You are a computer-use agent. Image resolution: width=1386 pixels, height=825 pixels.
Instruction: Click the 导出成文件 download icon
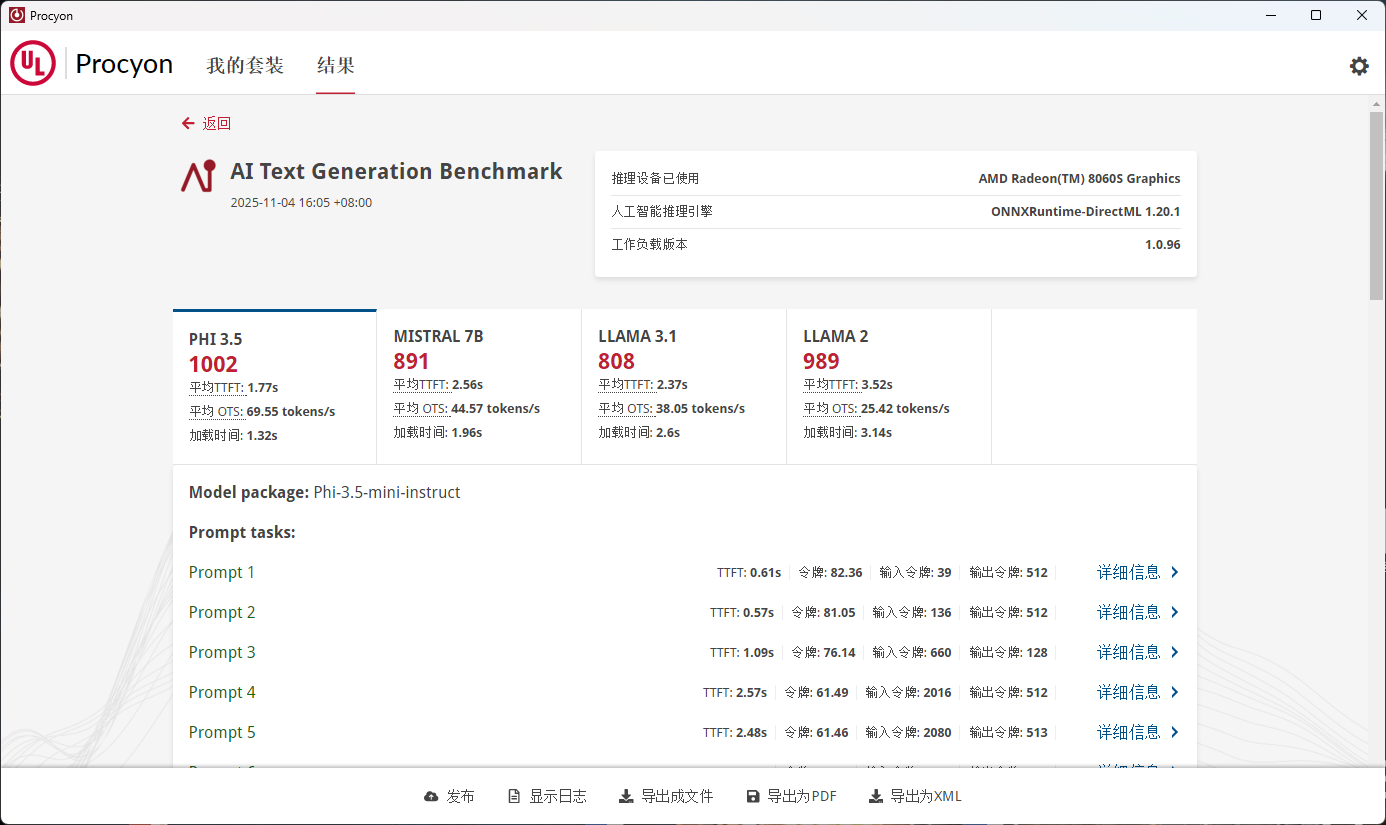coord(626,797)
